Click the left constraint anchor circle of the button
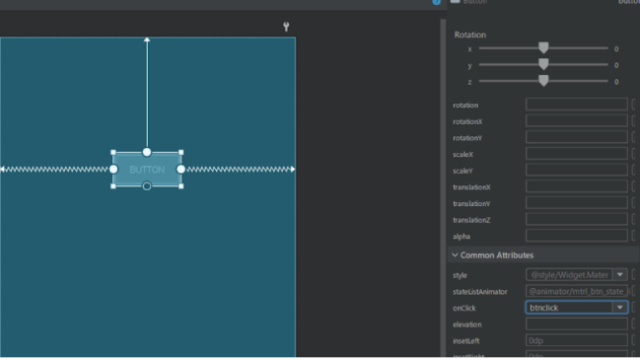Screen dimensions: 640x360 click(113, 169)
